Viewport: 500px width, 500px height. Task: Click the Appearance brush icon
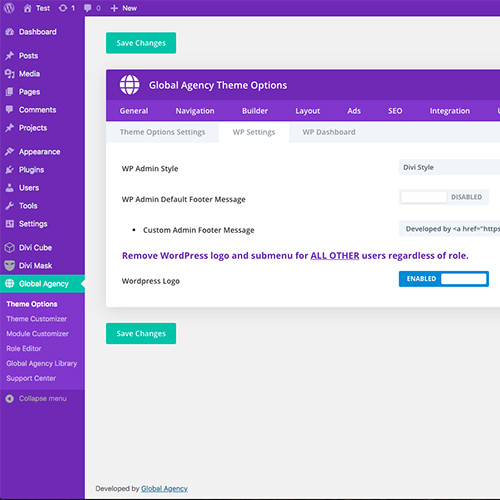tap(10, 152)
